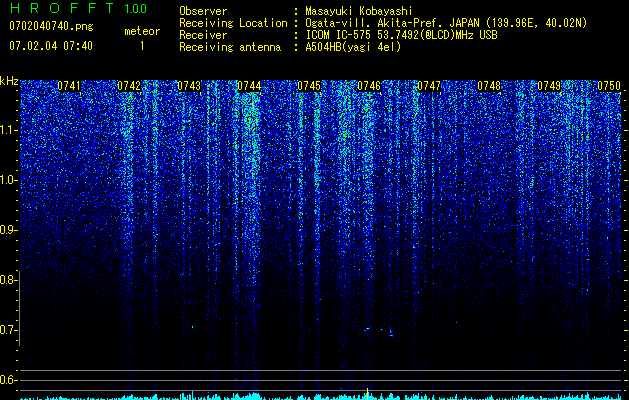Image resolution: width=629 pixels, height=400 pixels.
Task: Click the 0742 time marker
Action: [129, 86]
